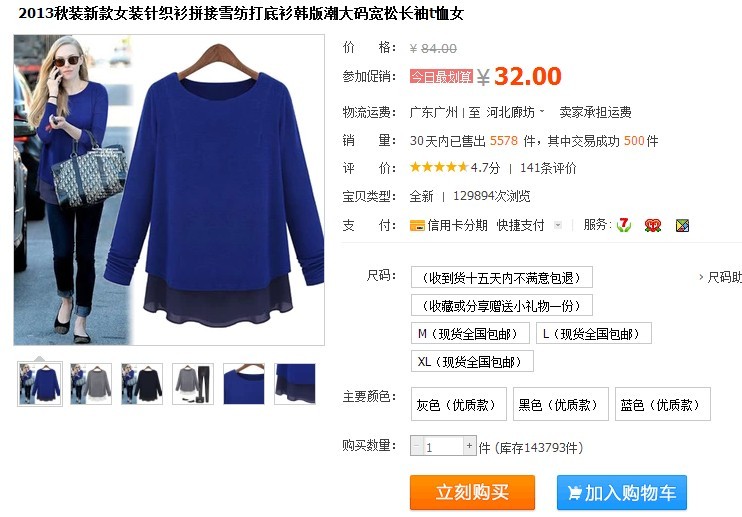Select size L（现货全国包邮）

point(593,333)
